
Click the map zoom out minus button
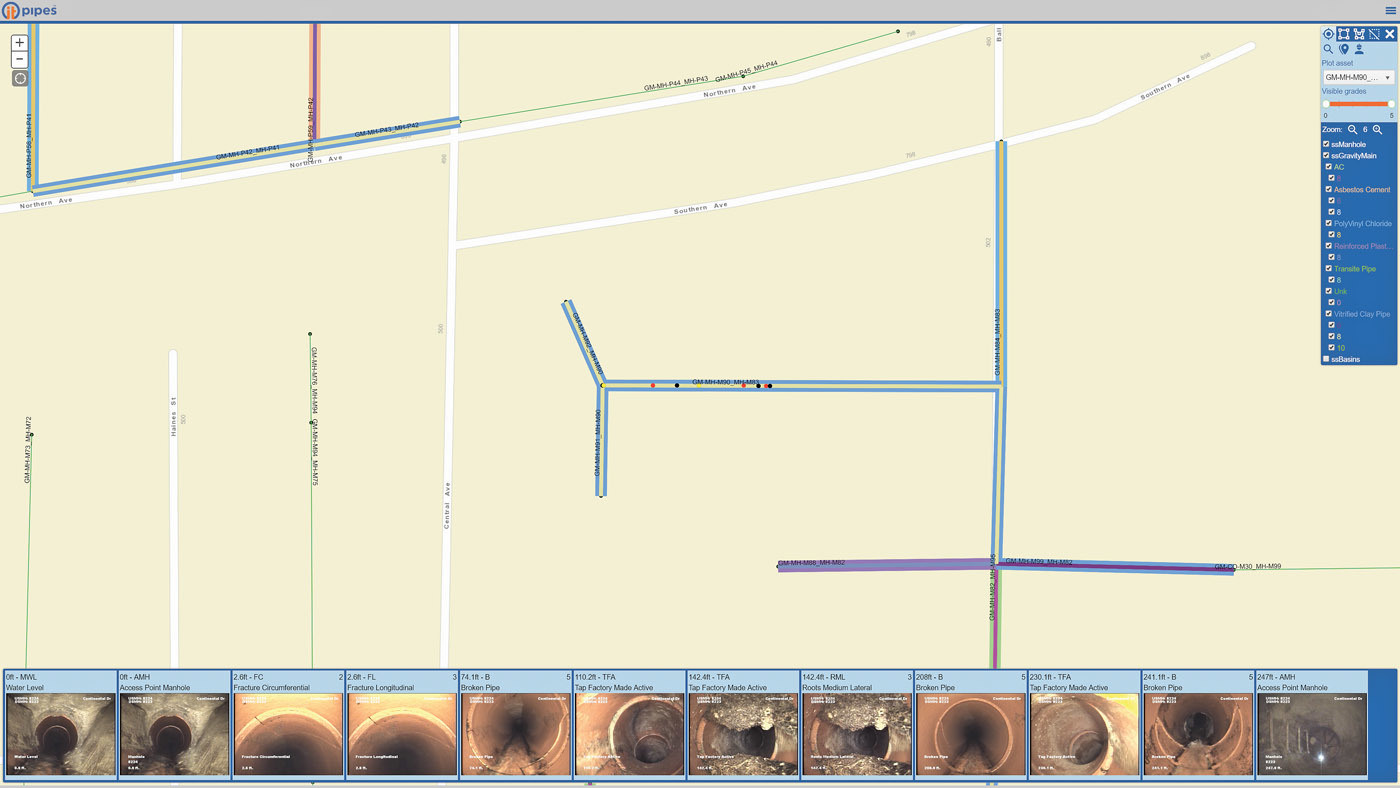point(20,60)
